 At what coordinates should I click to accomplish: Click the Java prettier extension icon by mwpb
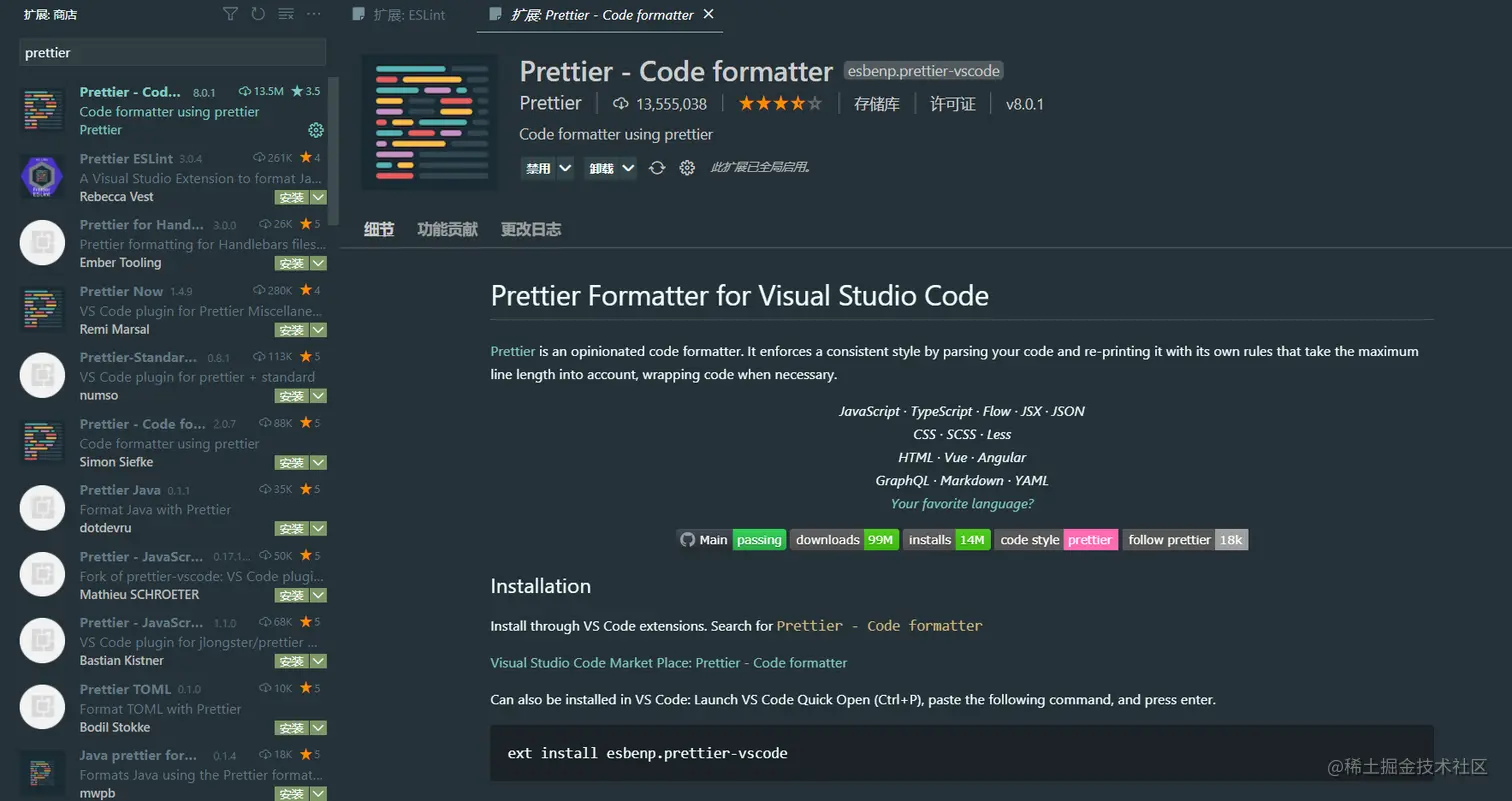(x=43, y=773)
